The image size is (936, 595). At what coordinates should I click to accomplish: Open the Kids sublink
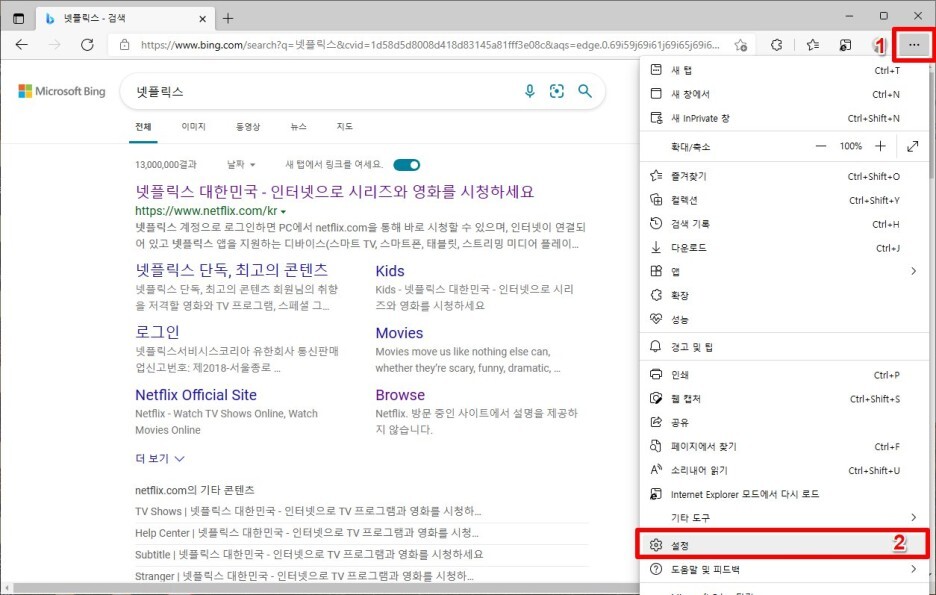click(390, 271)
